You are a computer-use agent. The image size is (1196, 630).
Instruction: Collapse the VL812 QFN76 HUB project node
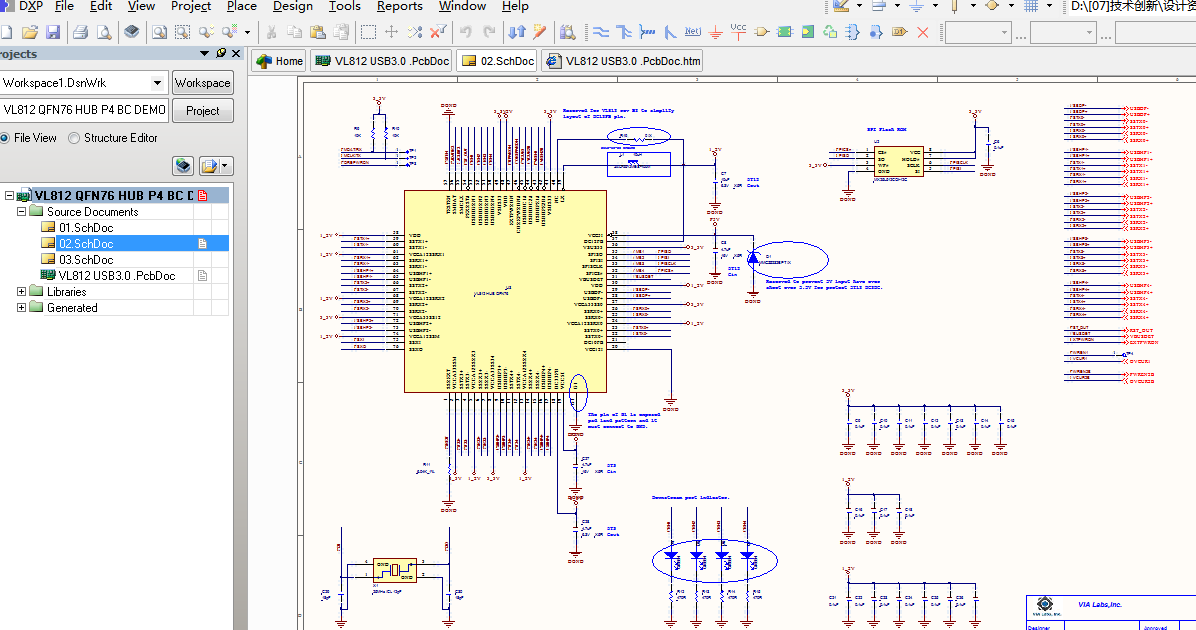pyautogui.click(x=9, y=195)
